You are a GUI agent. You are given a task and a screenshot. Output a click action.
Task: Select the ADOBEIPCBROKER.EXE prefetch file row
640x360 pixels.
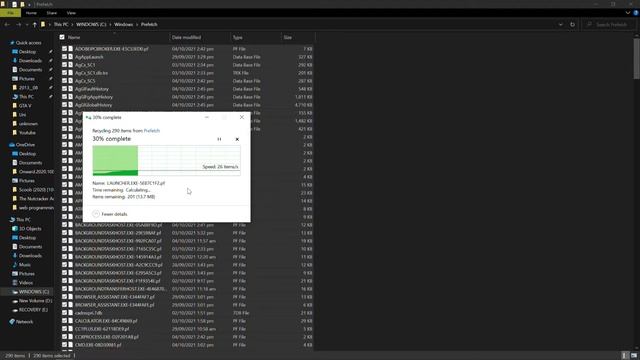click(x=187, y=49)
